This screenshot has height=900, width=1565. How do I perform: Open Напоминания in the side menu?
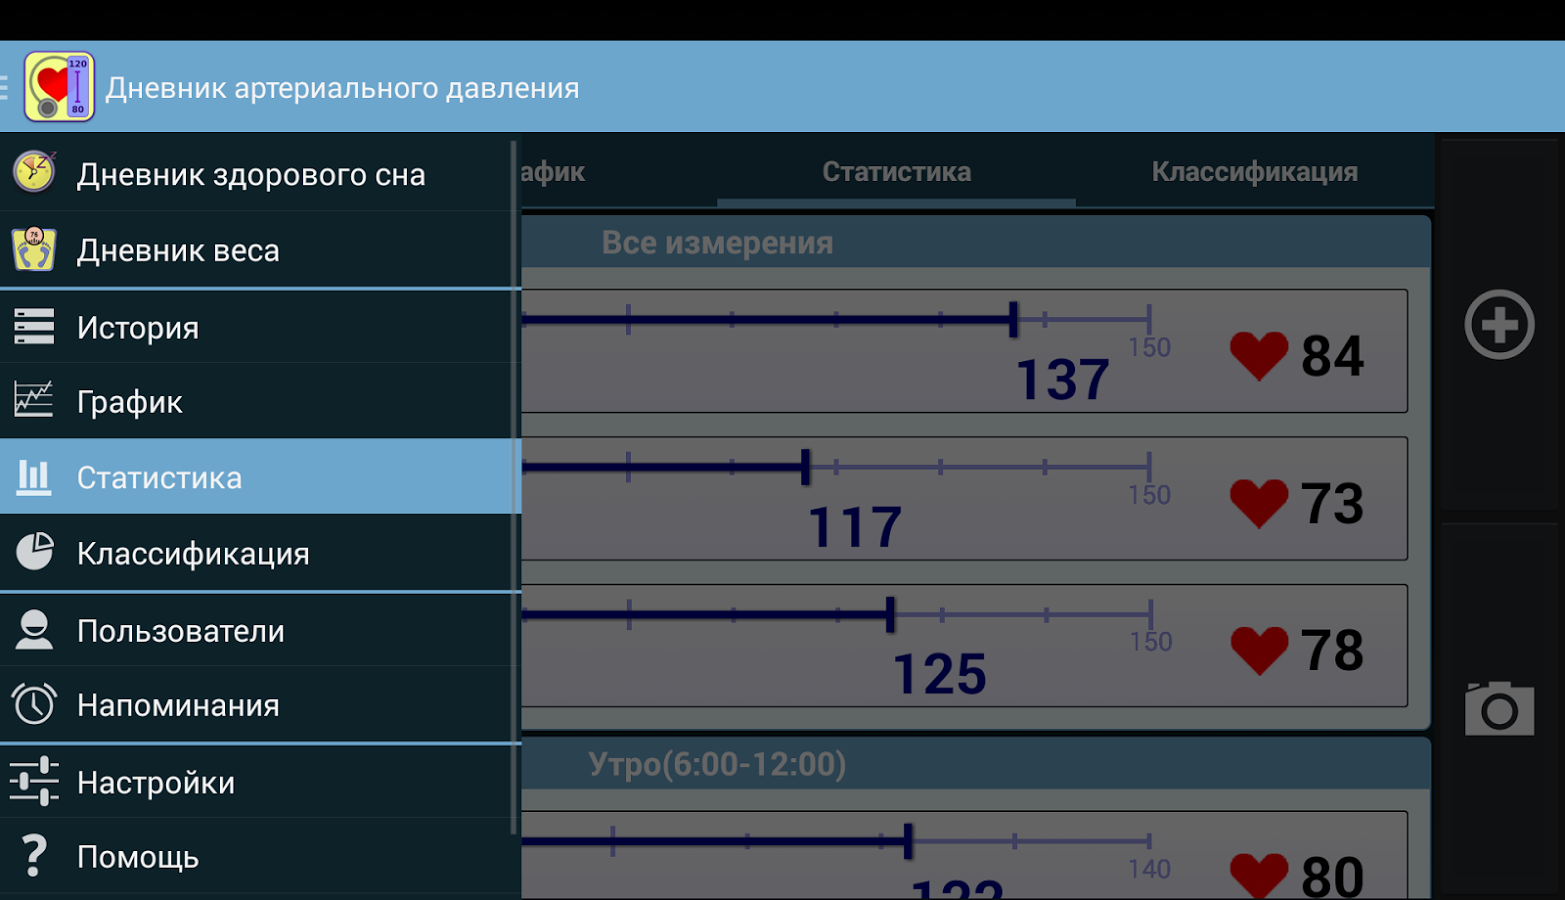(260, 705)
